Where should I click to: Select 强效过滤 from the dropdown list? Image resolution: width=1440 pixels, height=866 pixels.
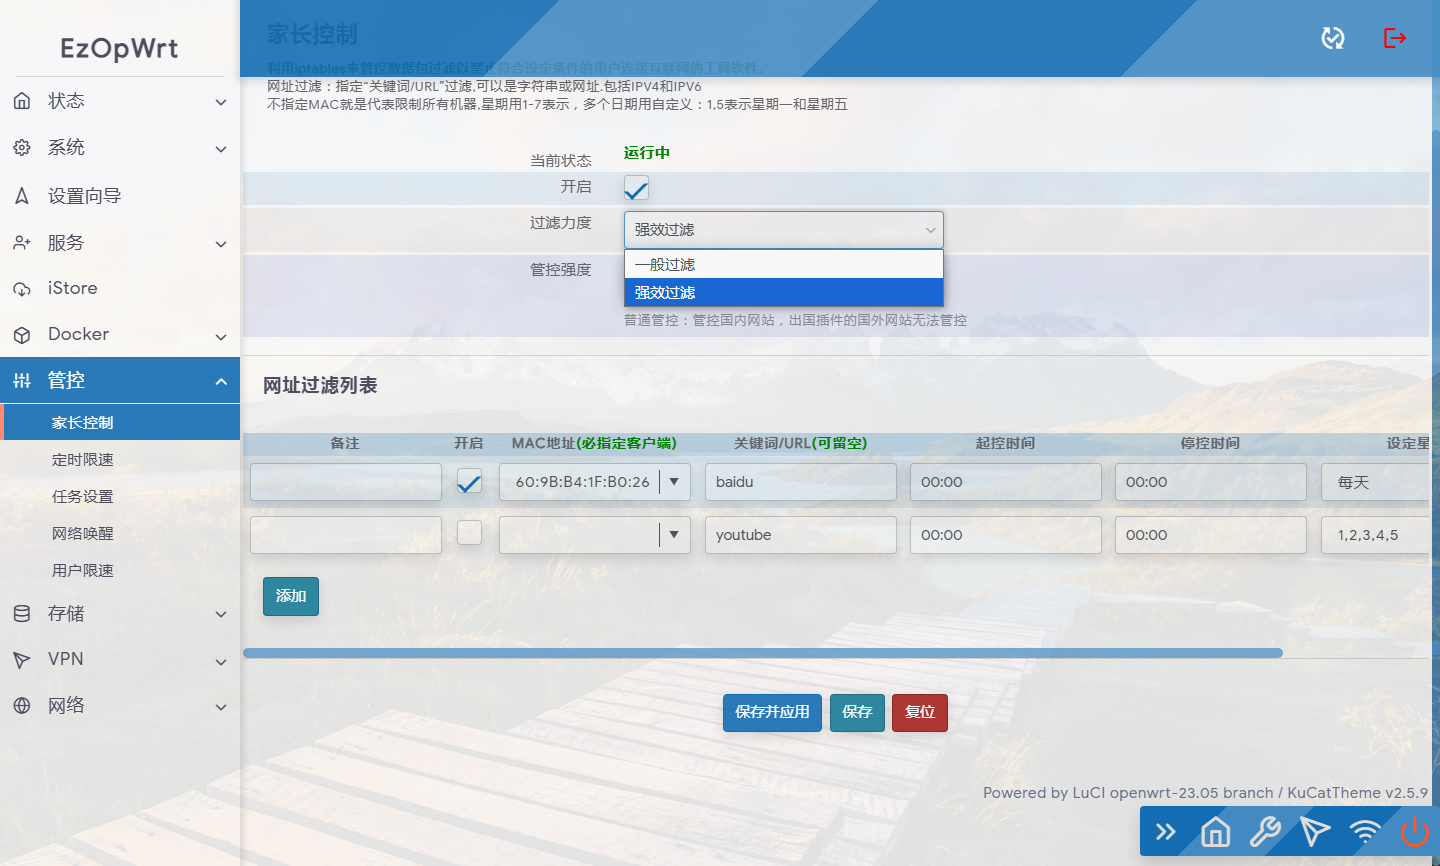click(x=784, y=292)
